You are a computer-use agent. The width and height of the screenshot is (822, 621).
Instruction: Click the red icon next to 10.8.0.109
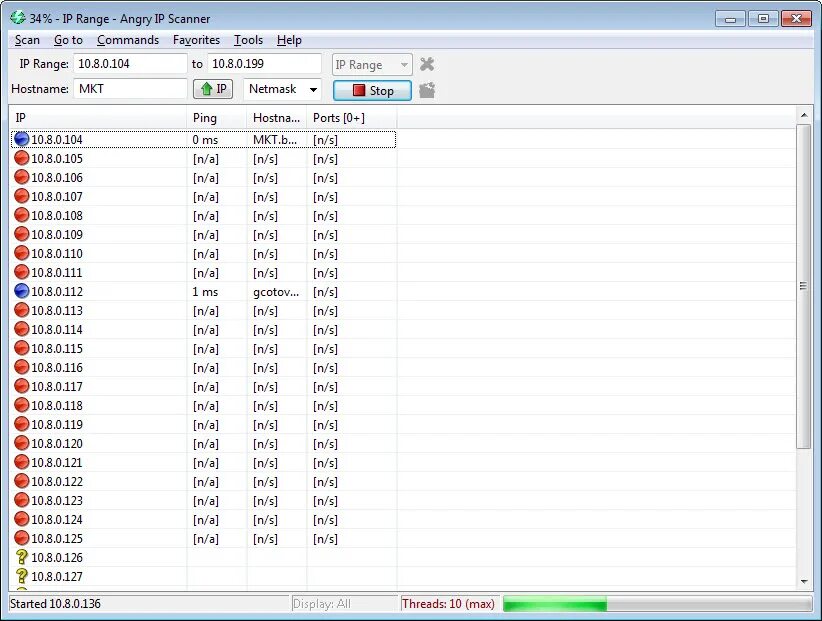[x=21, y=234]
